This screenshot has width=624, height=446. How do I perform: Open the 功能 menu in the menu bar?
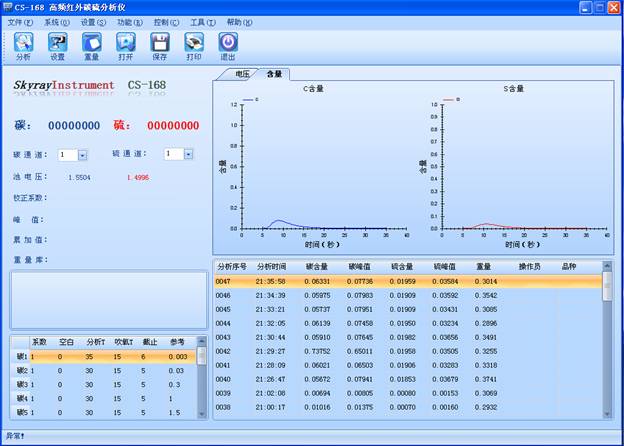[x=129, y=22]
